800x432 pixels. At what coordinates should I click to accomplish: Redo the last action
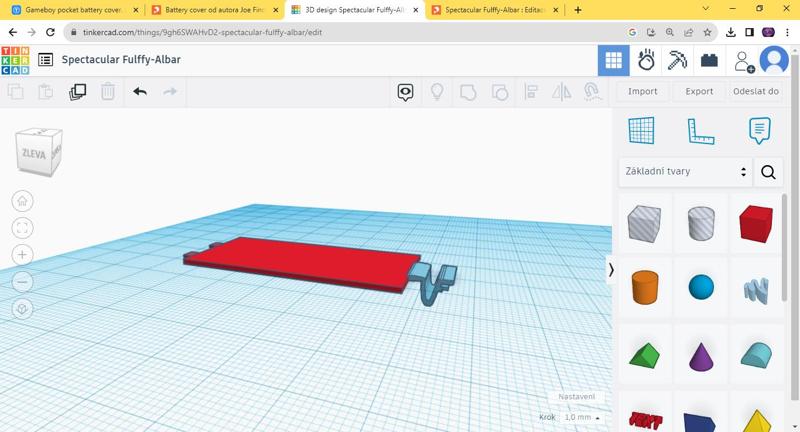pos(170,91)
